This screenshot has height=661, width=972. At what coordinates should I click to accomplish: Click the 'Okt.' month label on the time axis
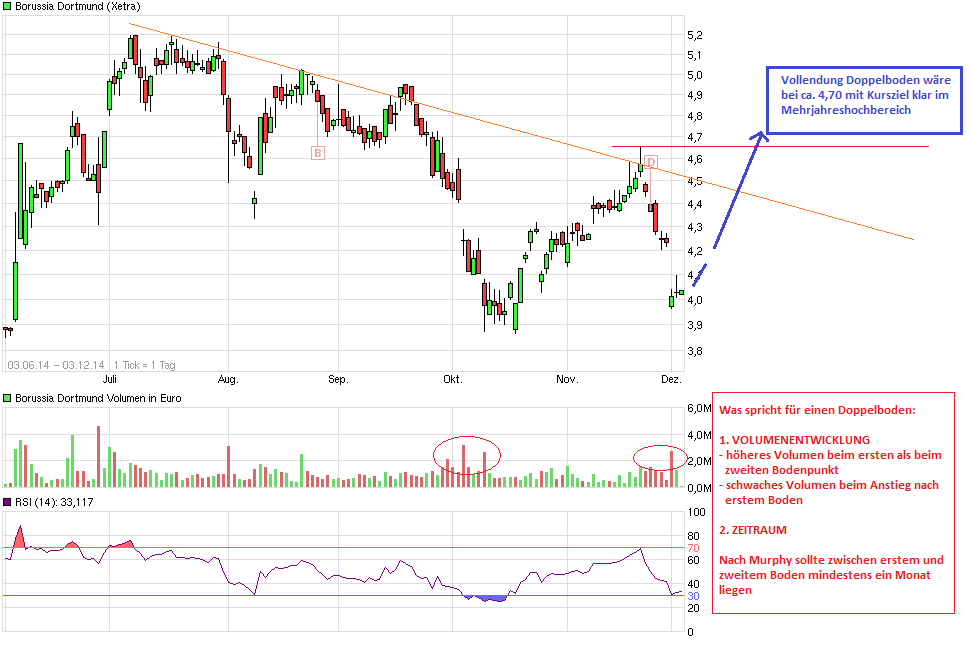point(453,379)
